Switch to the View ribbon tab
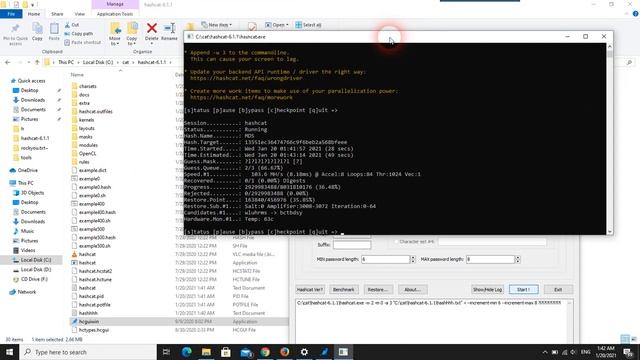 (x=80, y=14)
